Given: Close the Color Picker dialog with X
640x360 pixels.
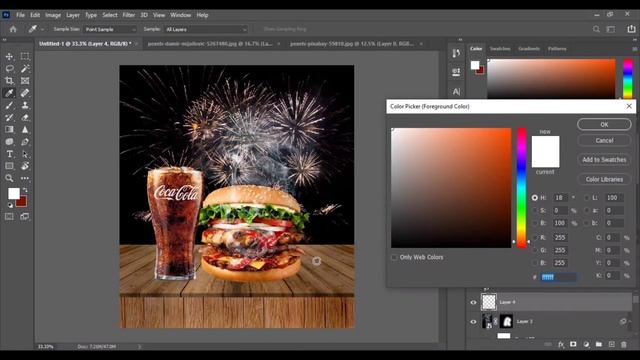Looking at the screenshot, I should (x=629, y=106).
